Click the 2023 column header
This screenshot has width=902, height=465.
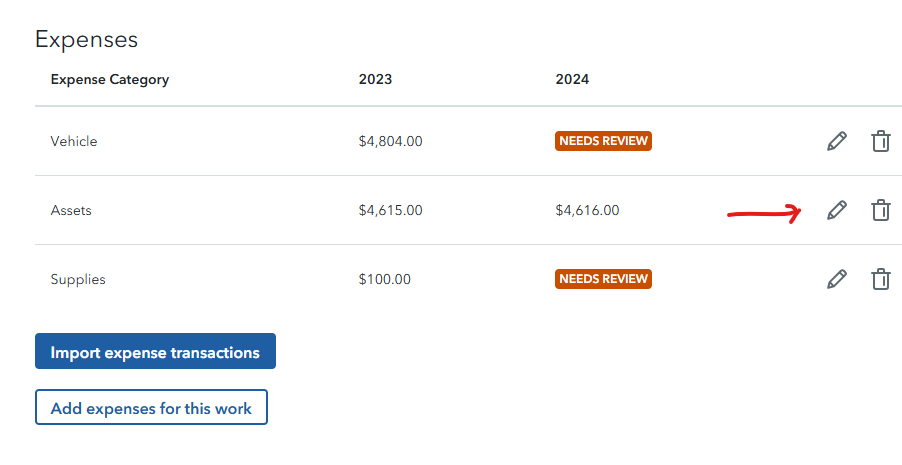click(375, 80)
